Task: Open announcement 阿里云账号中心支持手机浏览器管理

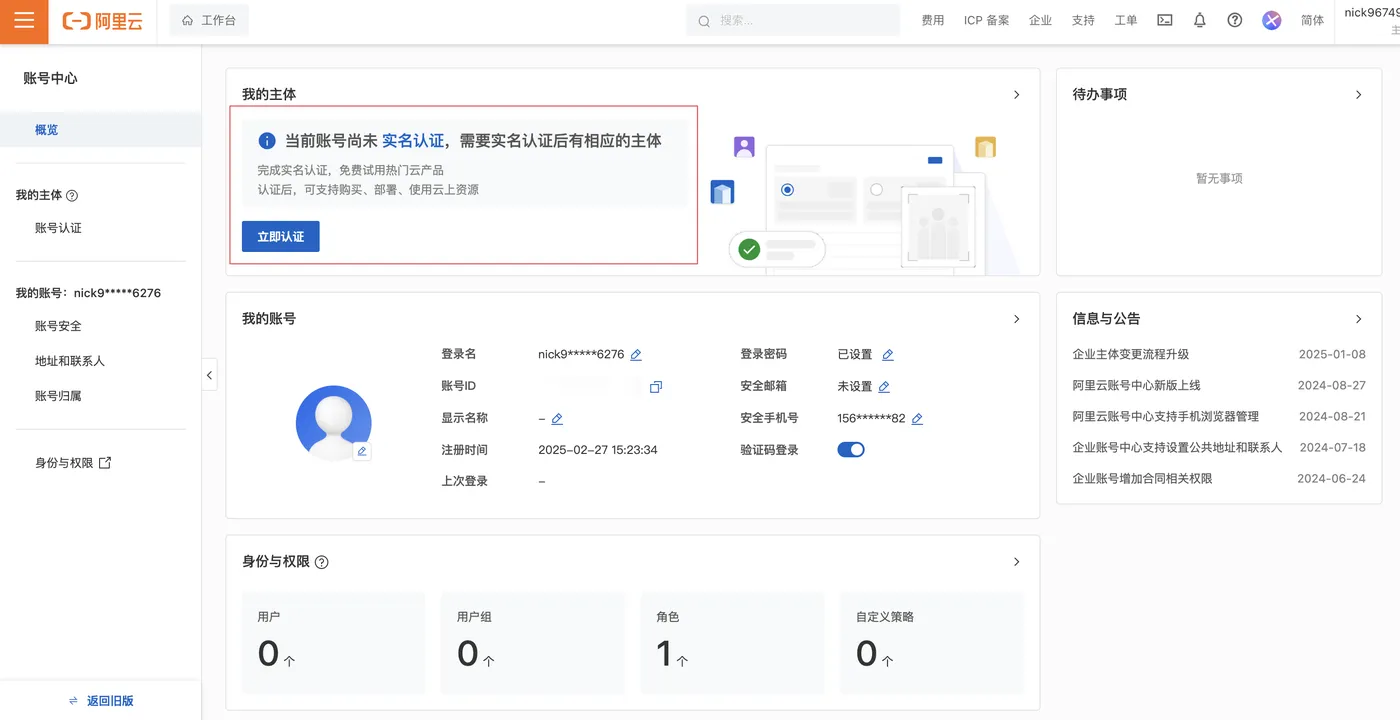Action: point(1166,416)
